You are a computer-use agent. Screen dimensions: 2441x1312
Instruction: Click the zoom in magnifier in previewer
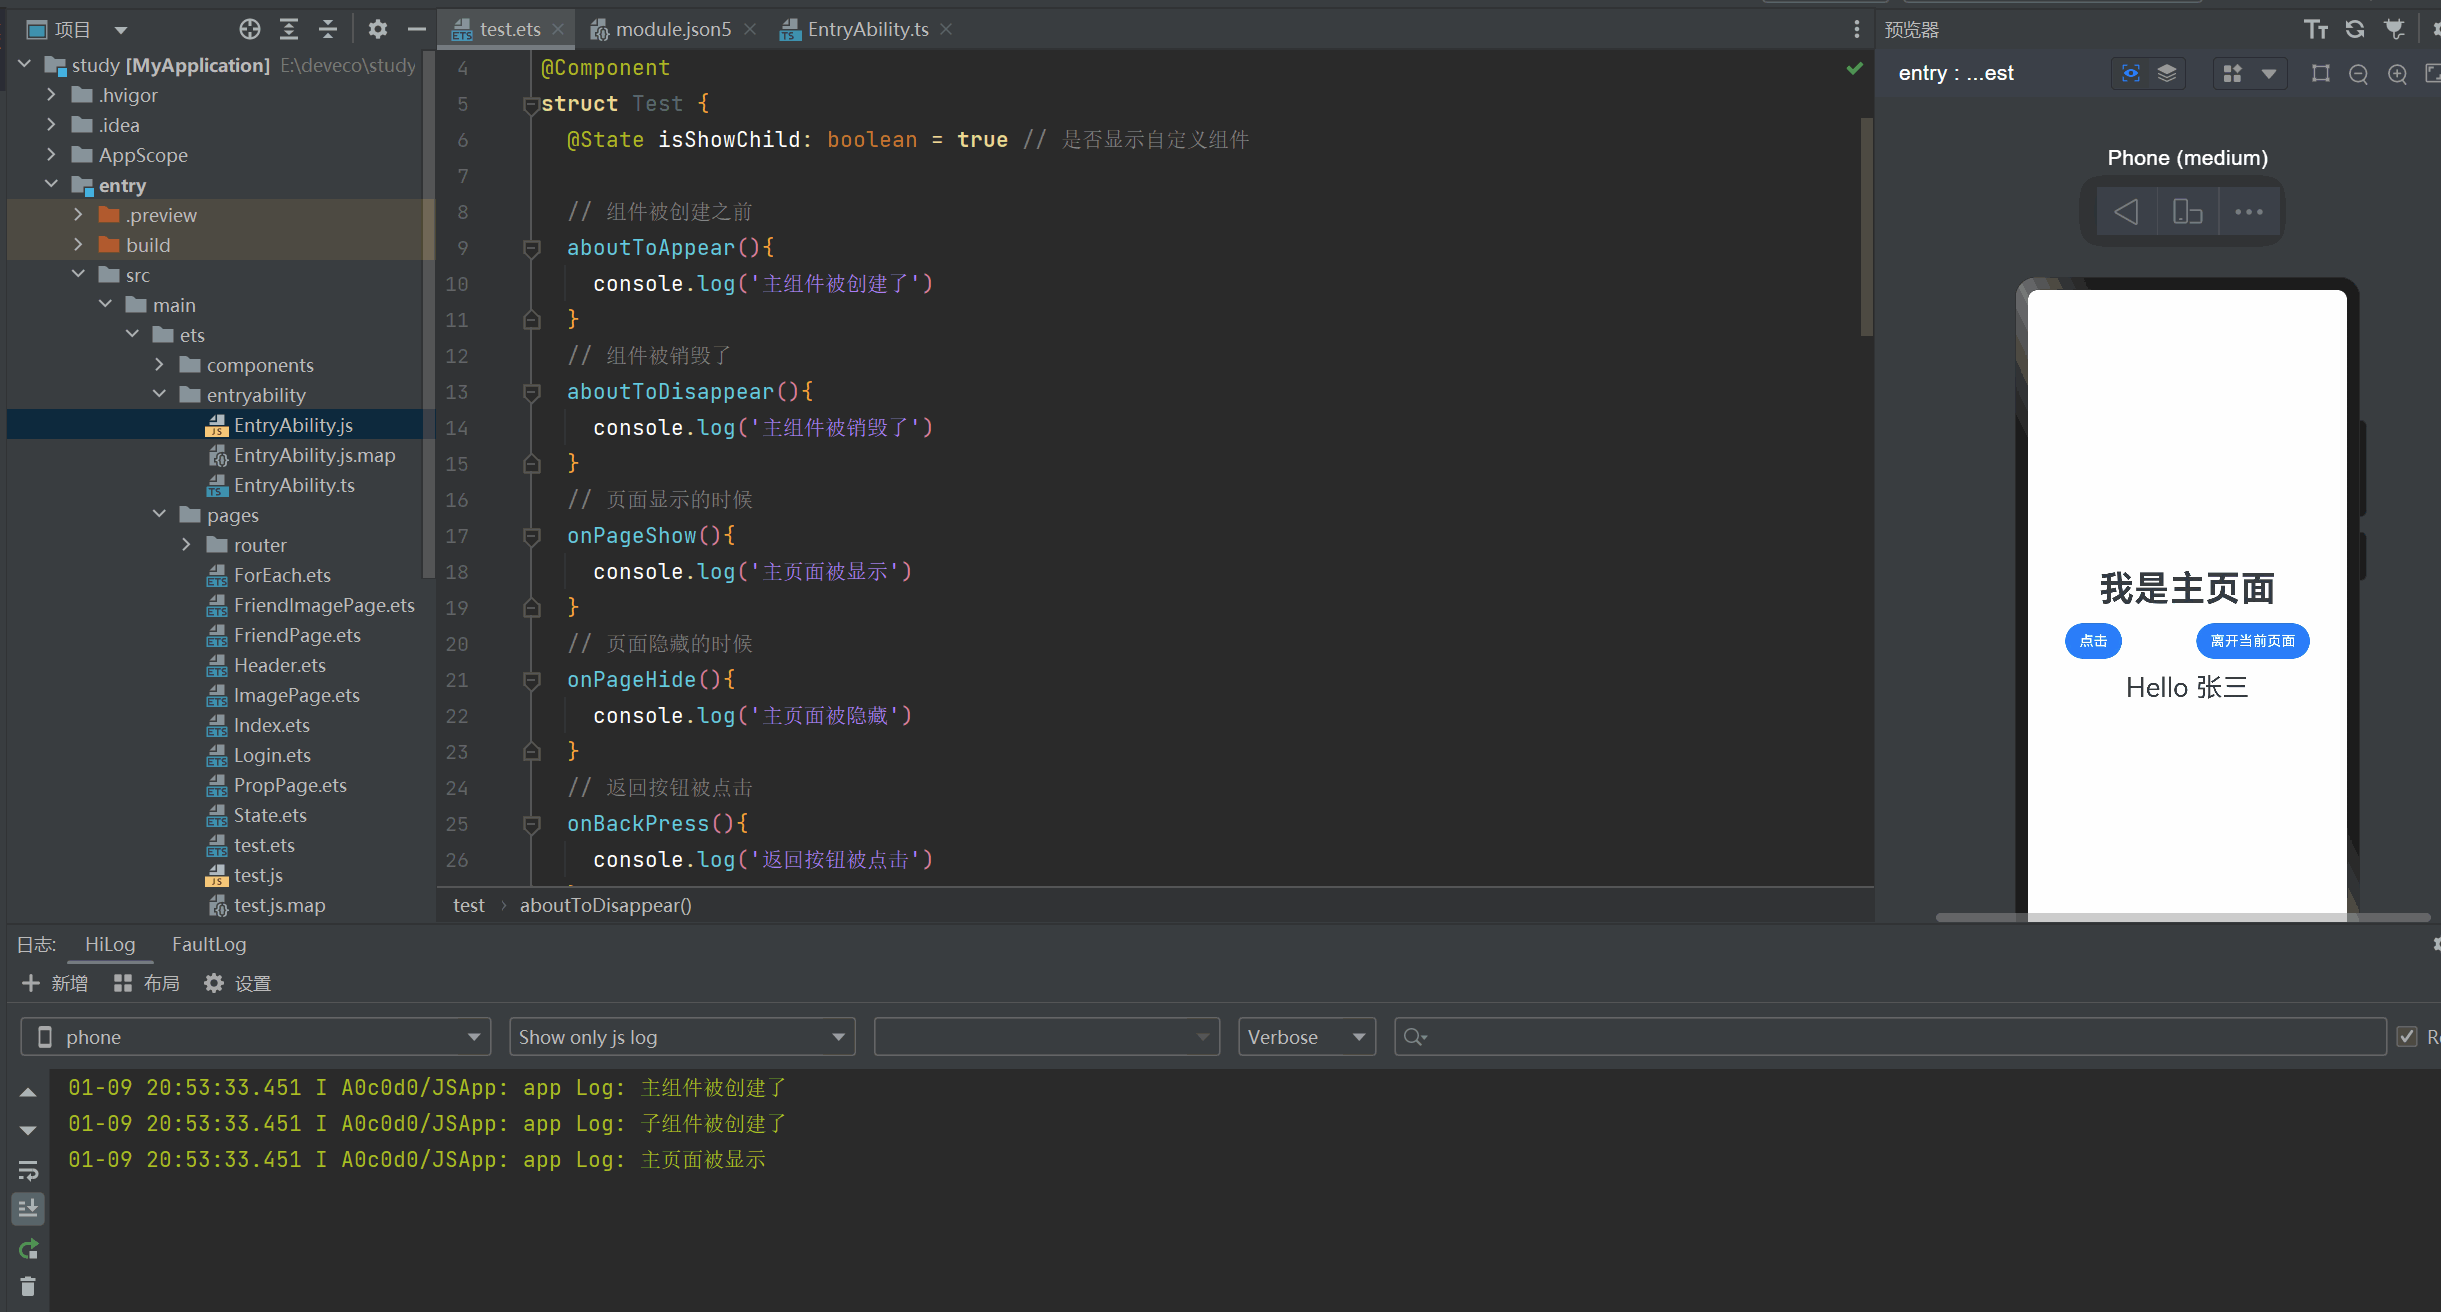coord(2397,74)
